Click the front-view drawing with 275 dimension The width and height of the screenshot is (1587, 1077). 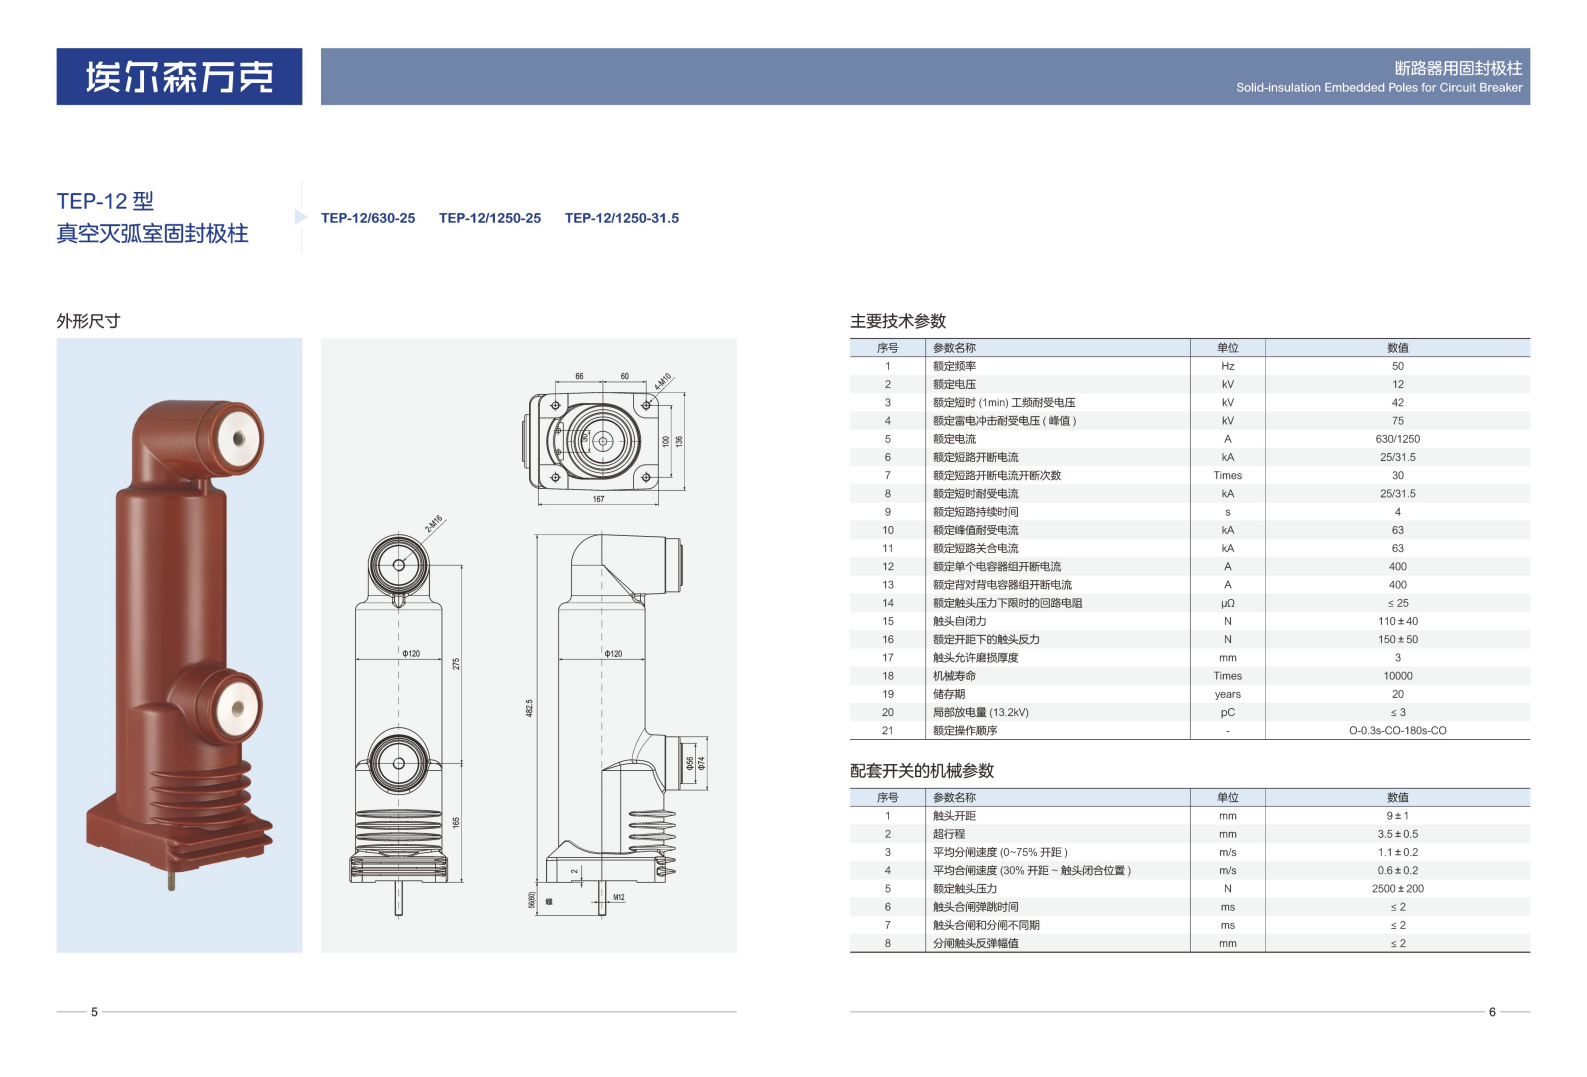pos(400,720)
